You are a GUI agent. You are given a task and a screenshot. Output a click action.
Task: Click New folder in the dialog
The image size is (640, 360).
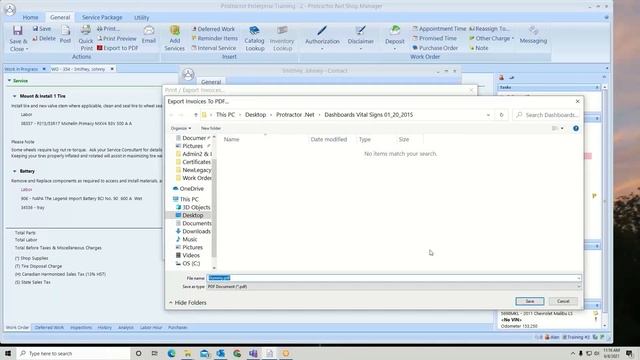(x=211, y=128)
